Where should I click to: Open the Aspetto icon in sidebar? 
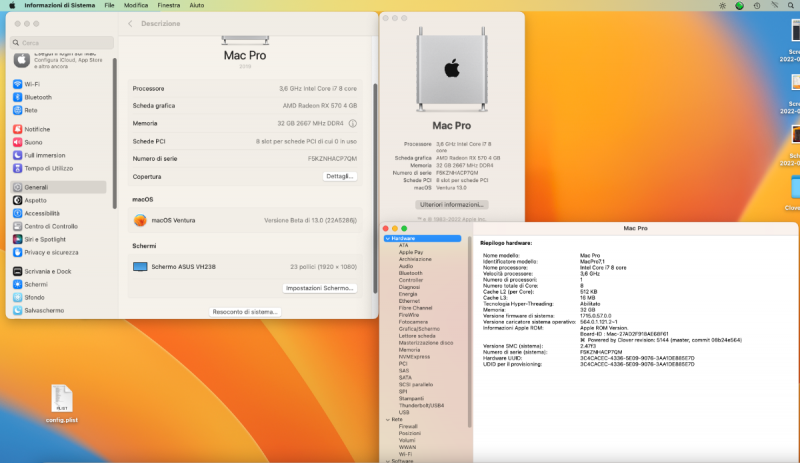coord(17,200)
